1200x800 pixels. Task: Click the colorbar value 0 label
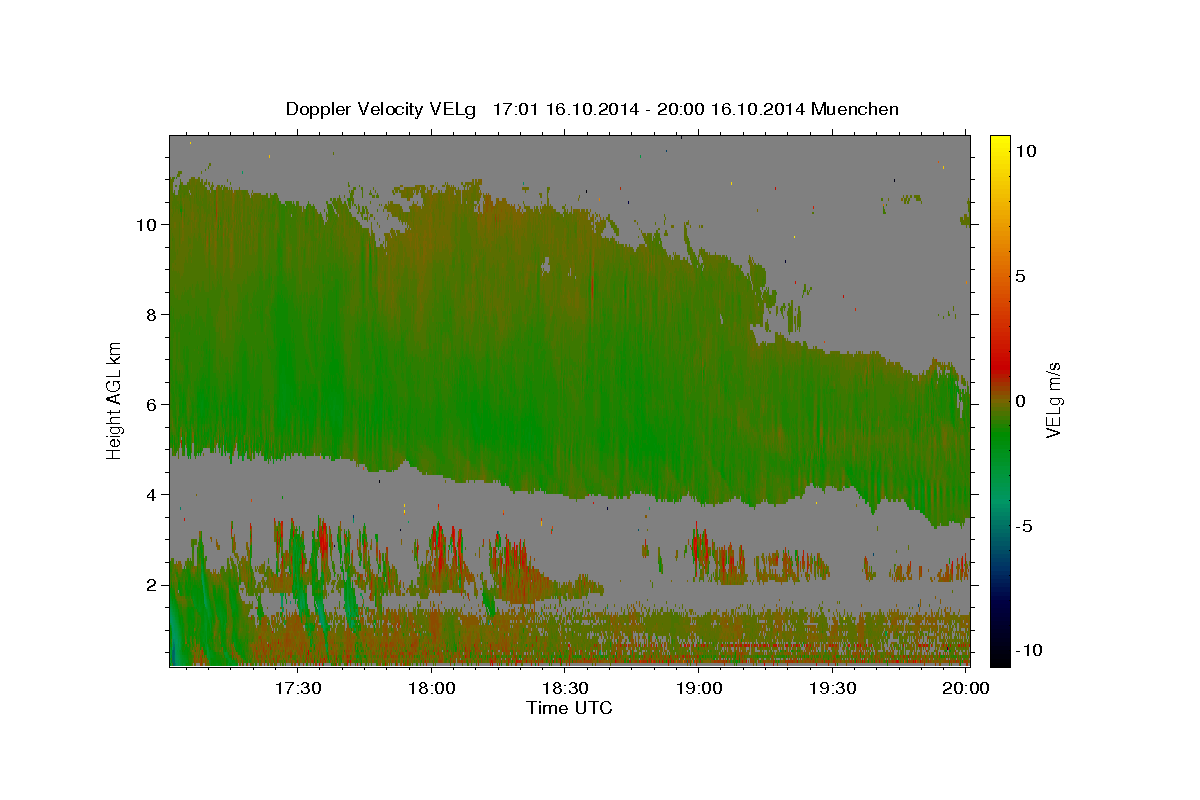tap(1021, 401)
